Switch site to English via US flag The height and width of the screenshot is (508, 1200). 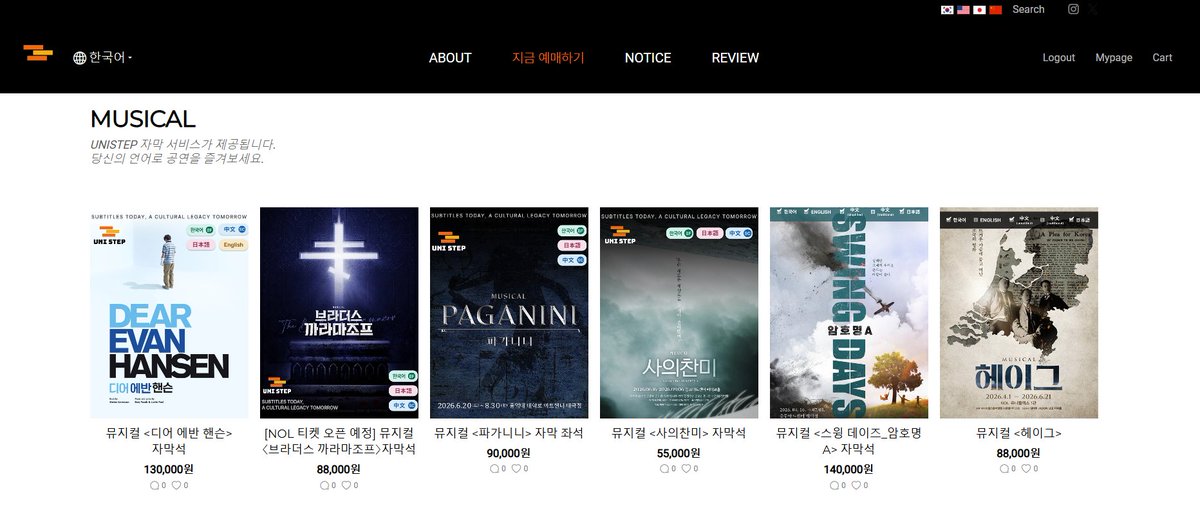click(x=964, y=10)
